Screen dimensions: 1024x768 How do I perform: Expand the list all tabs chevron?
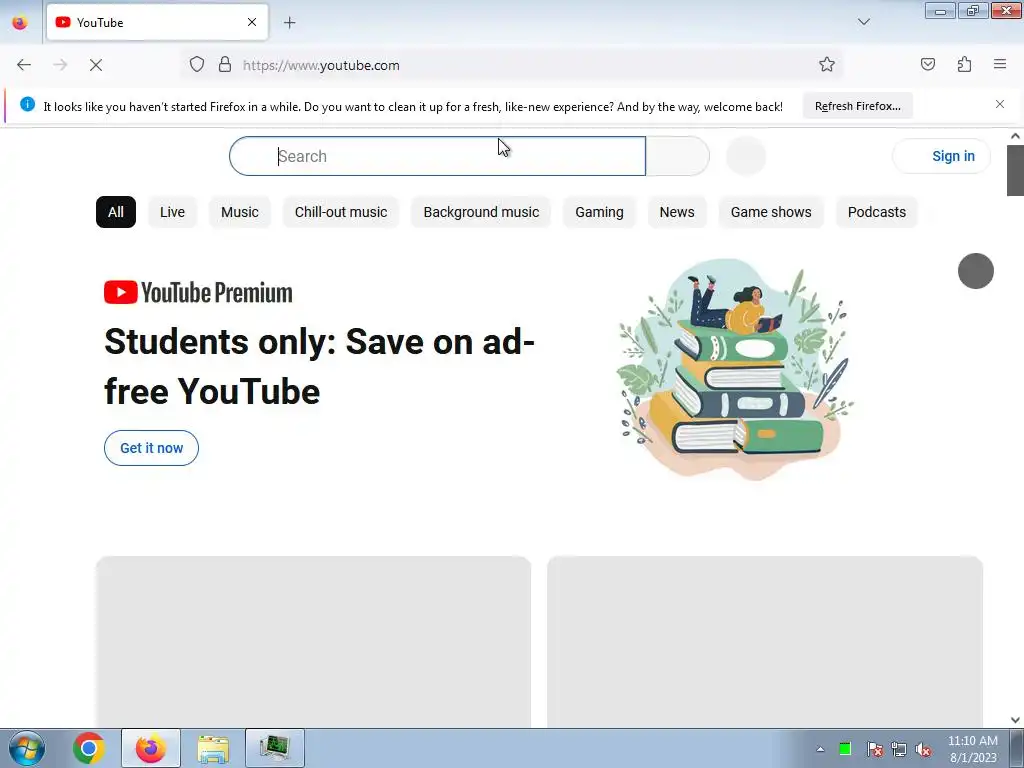coord(863,22)
